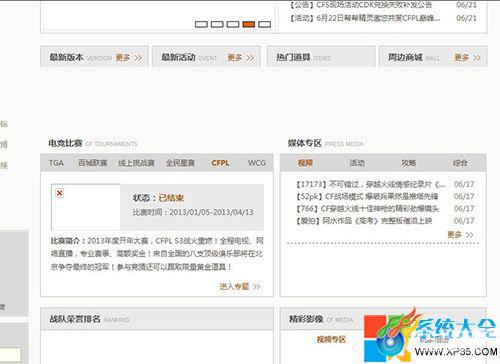
Task: Select the CFPL tournament tab
Action: coord(220,163)
